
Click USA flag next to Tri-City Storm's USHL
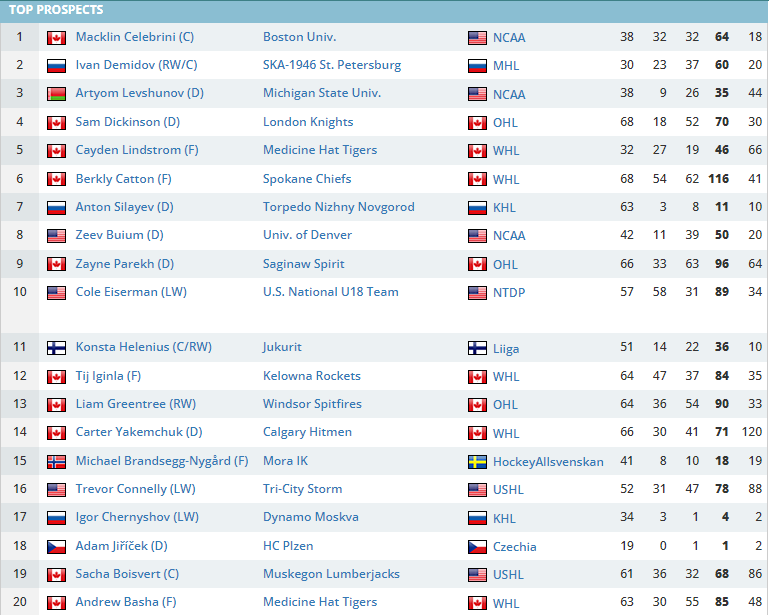coord(477,489)
